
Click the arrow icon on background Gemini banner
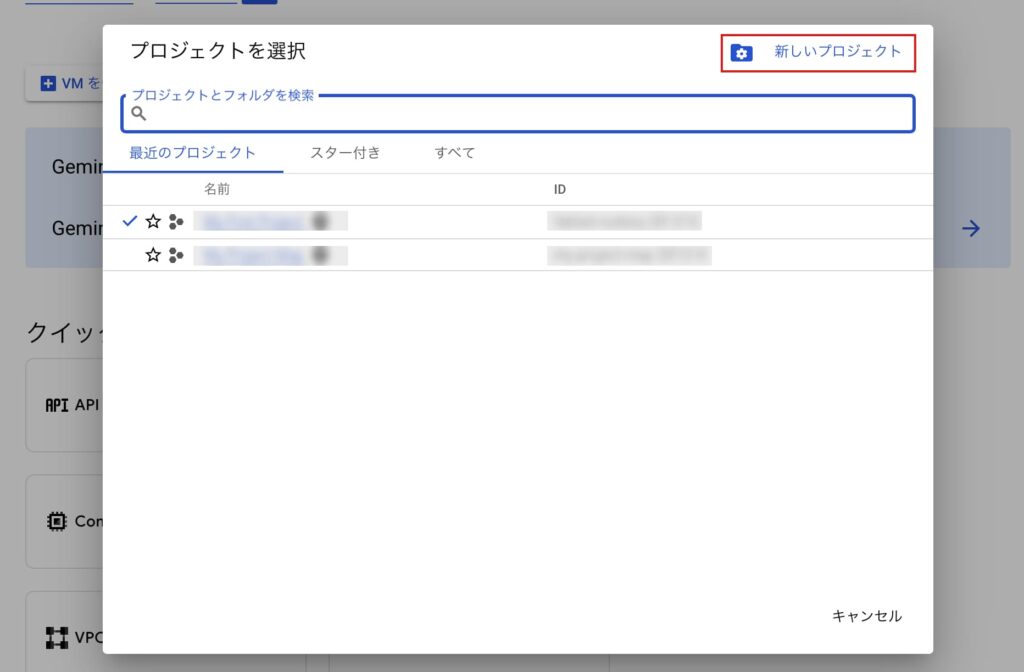971,228
